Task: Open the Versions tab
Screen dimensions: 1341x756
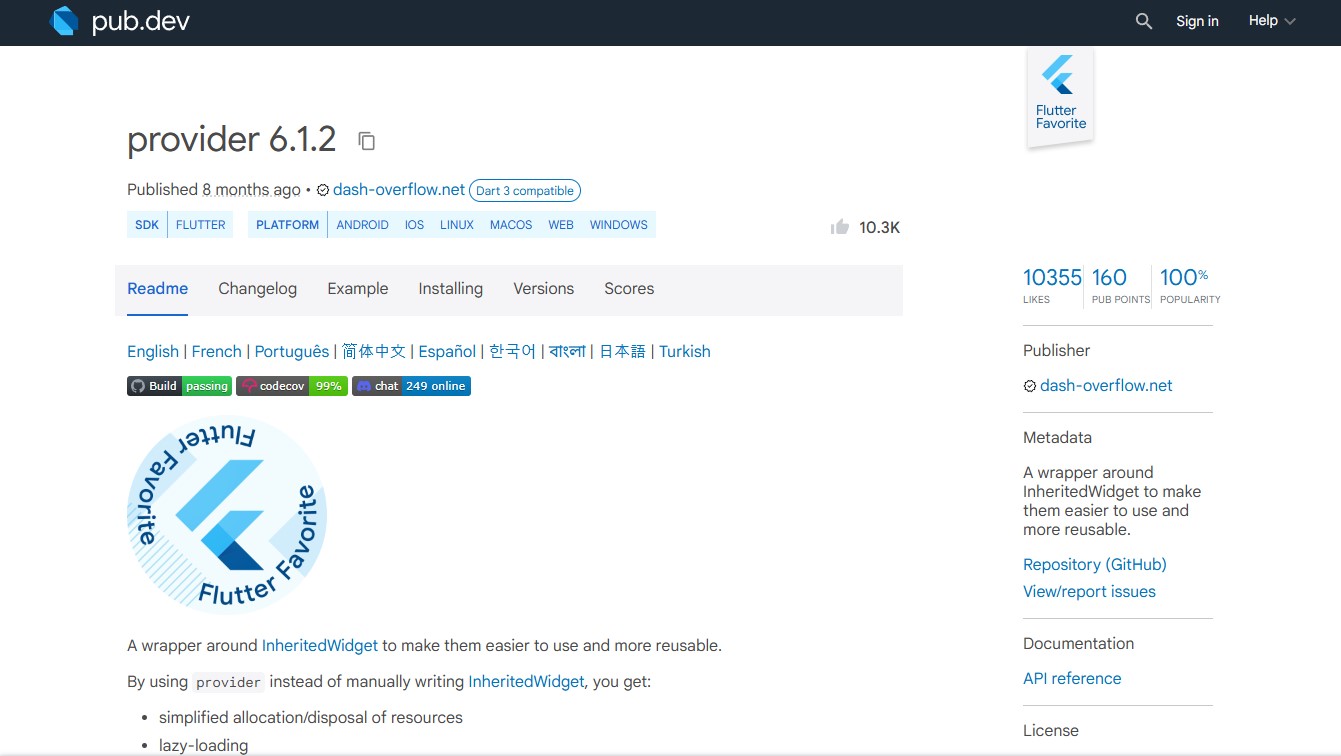Action: pos(544,288)
